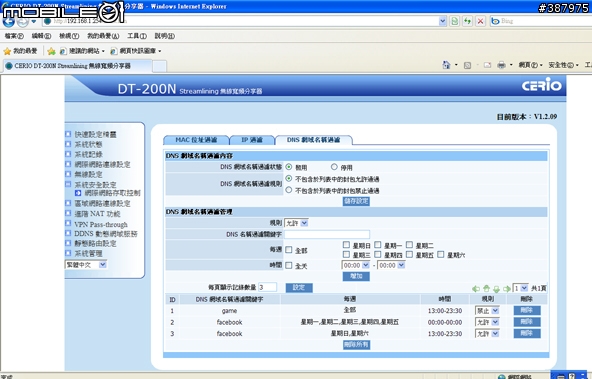Click the green right arrow pagination icon
Screen dimensions: 592x379
coord(507,289)
